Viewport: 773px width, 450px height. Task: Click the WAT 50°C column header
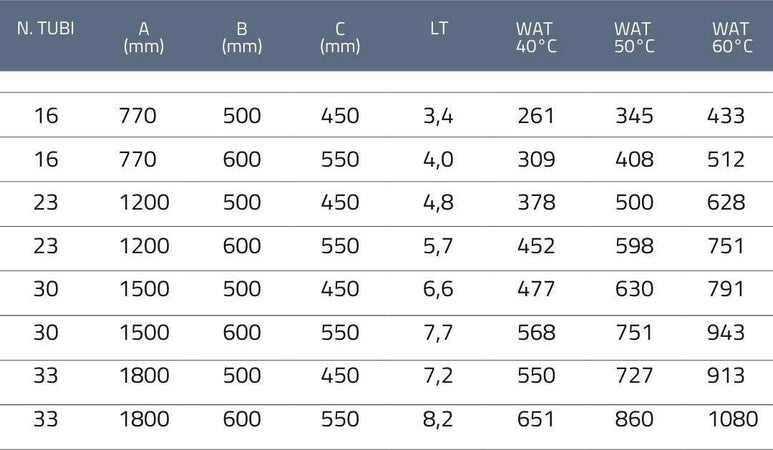tap(634, 37)
